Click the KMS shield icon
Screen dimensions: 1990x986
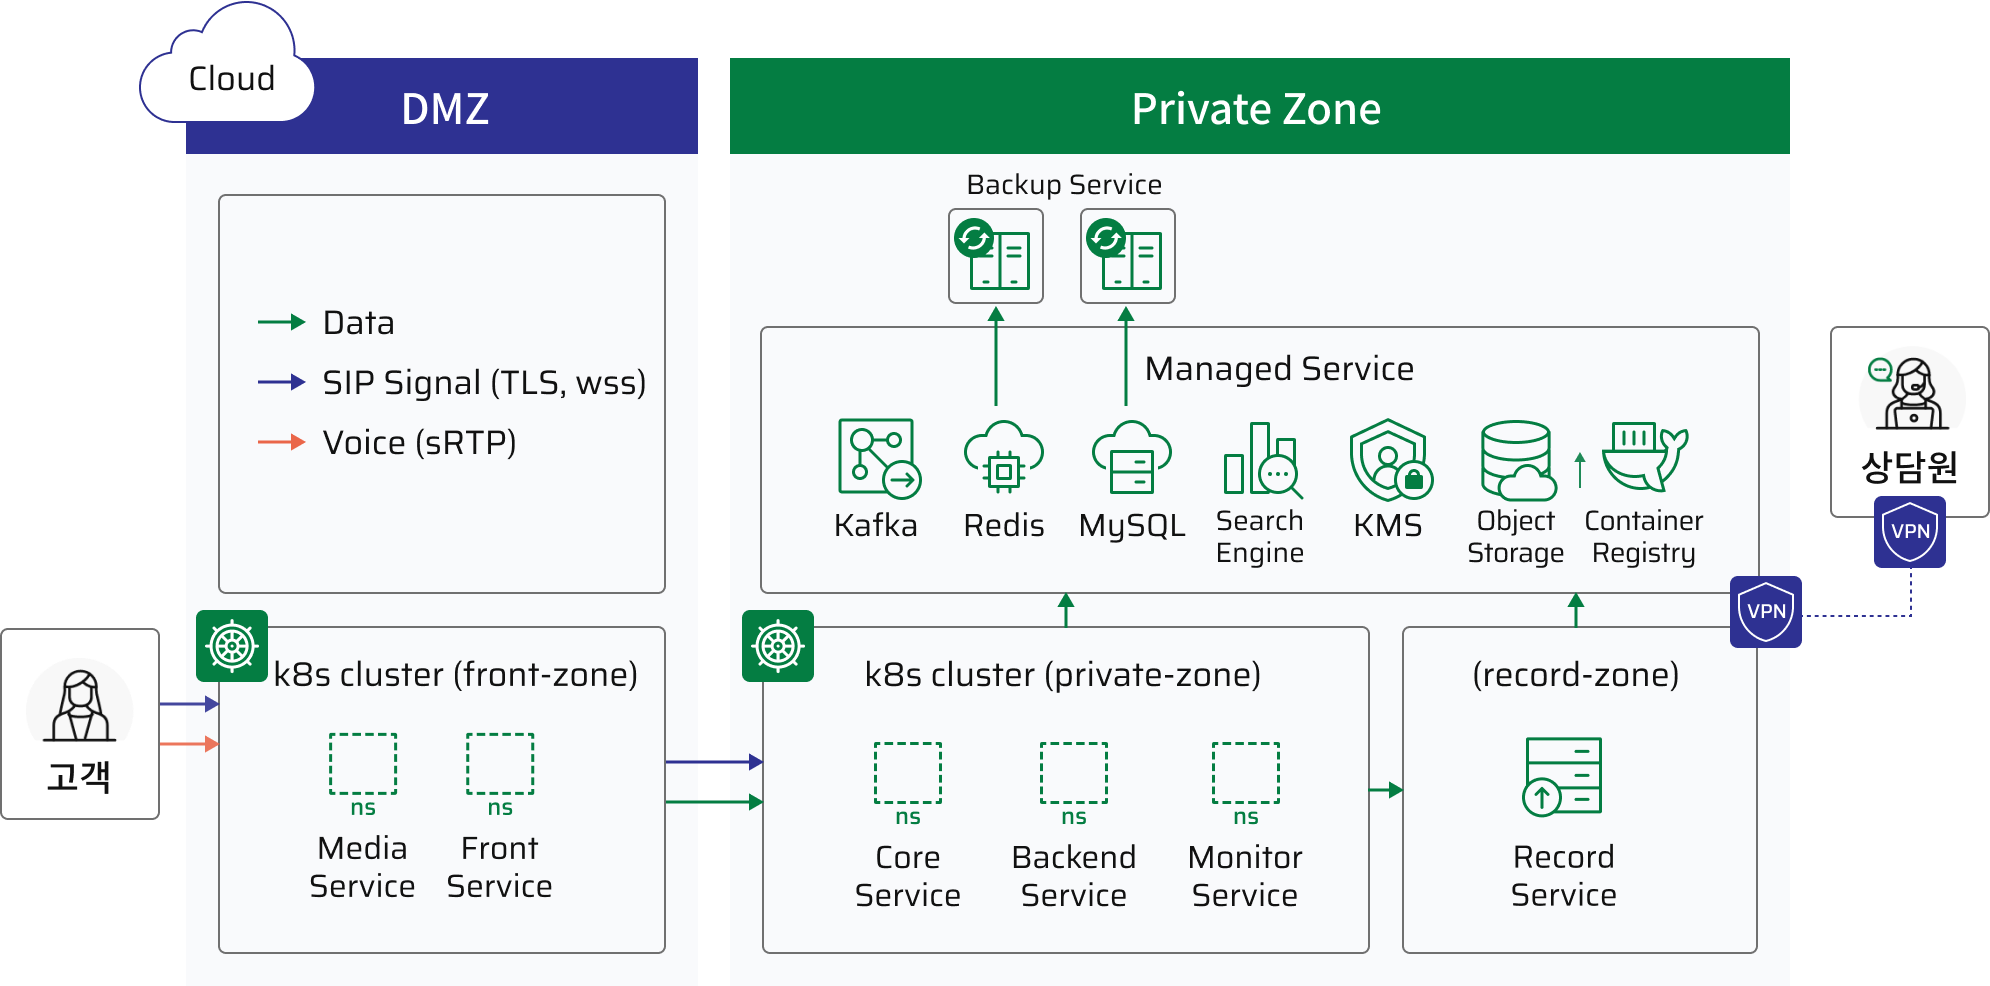point(1389,460)
